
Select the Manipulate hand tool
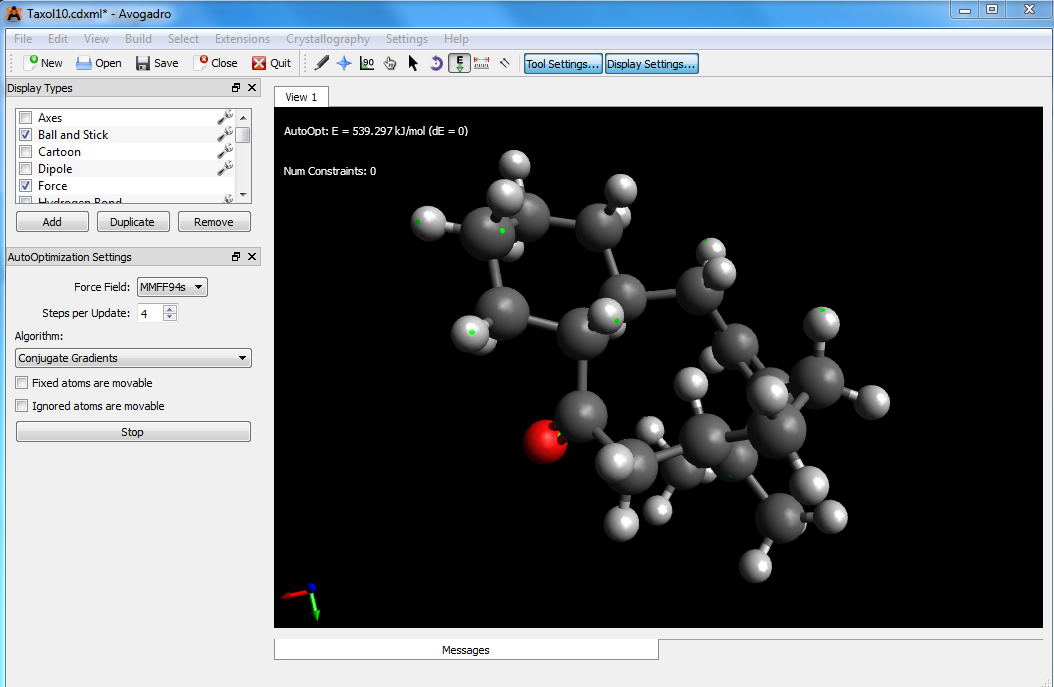[x=390, y=63]
